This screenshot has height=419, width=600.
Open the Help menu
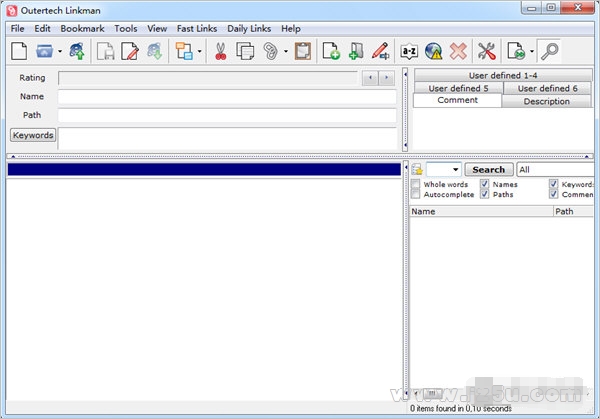pos(291,29)
